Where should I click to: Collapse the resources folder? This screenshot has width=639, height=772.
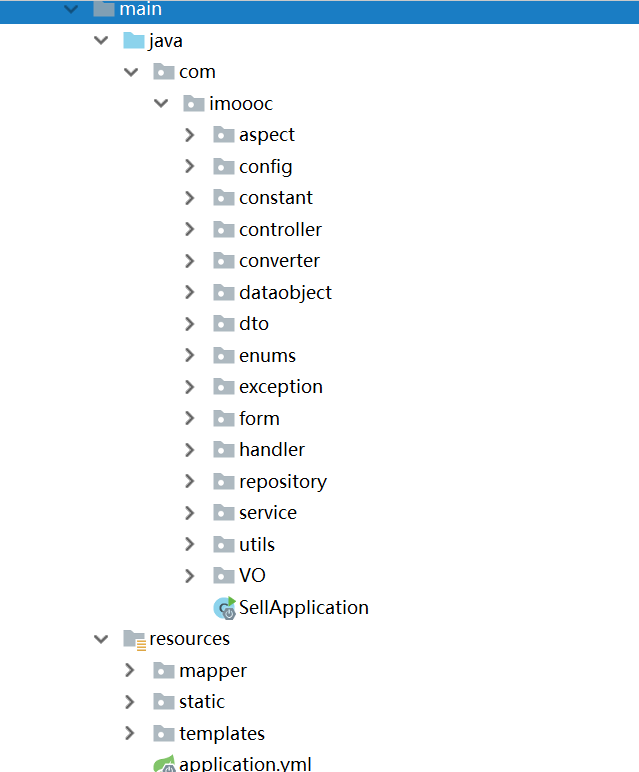[x=100, y=639]
